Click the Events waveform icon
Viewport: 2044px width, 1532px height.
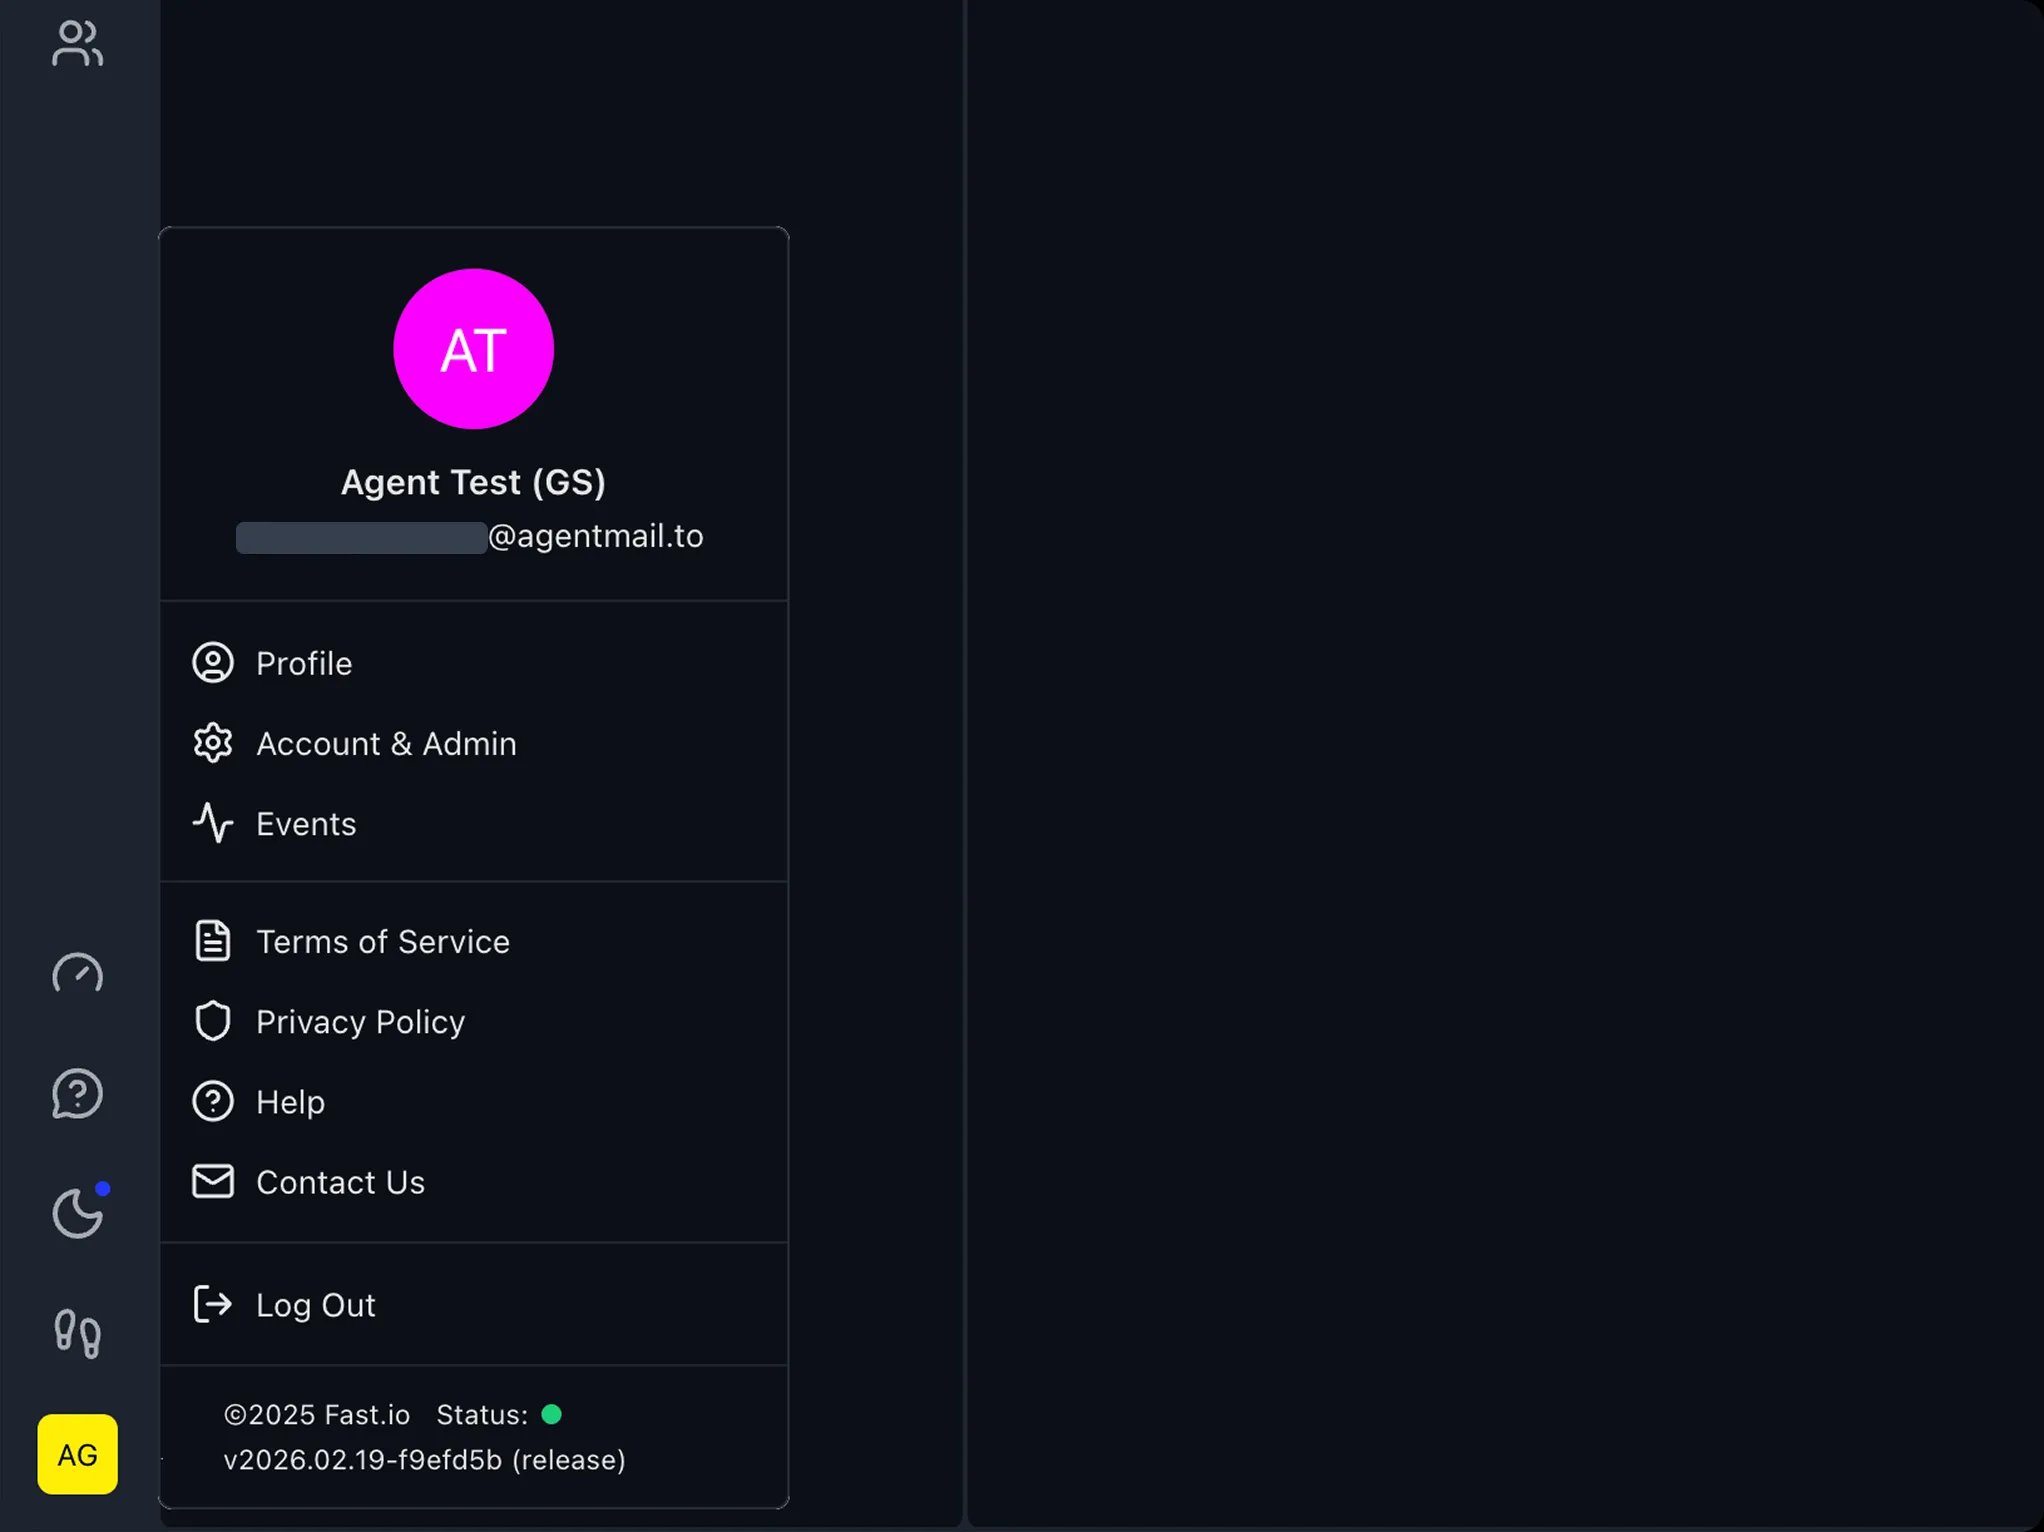(213, 823)
